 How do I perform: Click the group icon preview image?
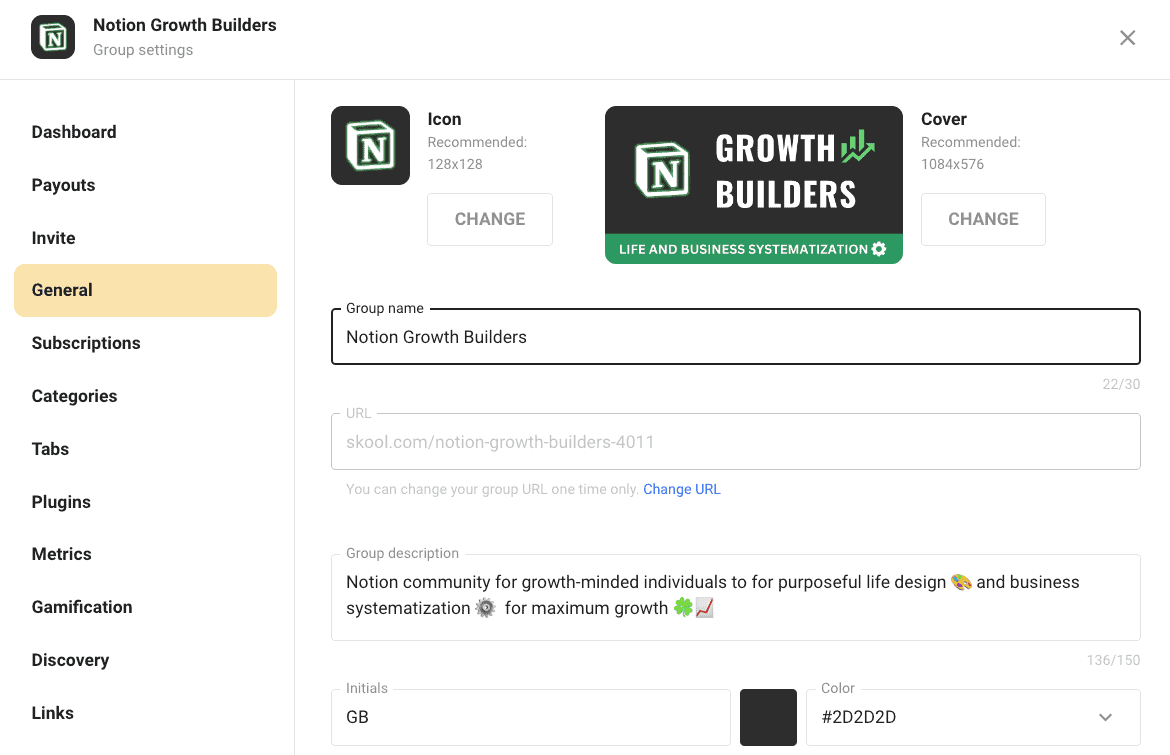[x=370, y=145]
